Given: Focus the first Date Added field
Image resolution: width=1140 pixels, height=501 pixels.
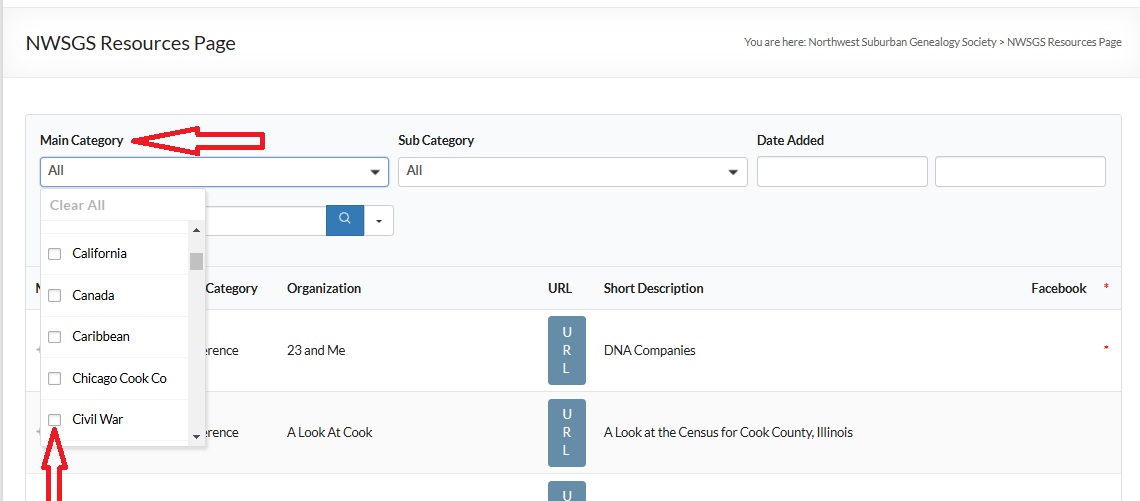Looking at the screenshot, I should click(x=841, y=171).
